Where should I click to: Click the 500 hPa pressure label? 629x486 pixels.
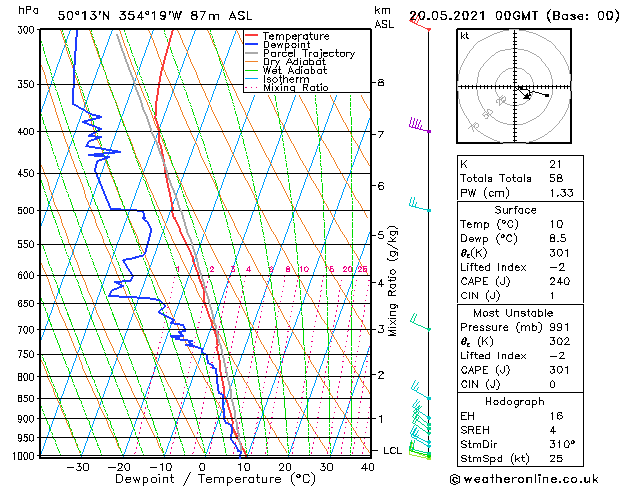tap(28, 211)
